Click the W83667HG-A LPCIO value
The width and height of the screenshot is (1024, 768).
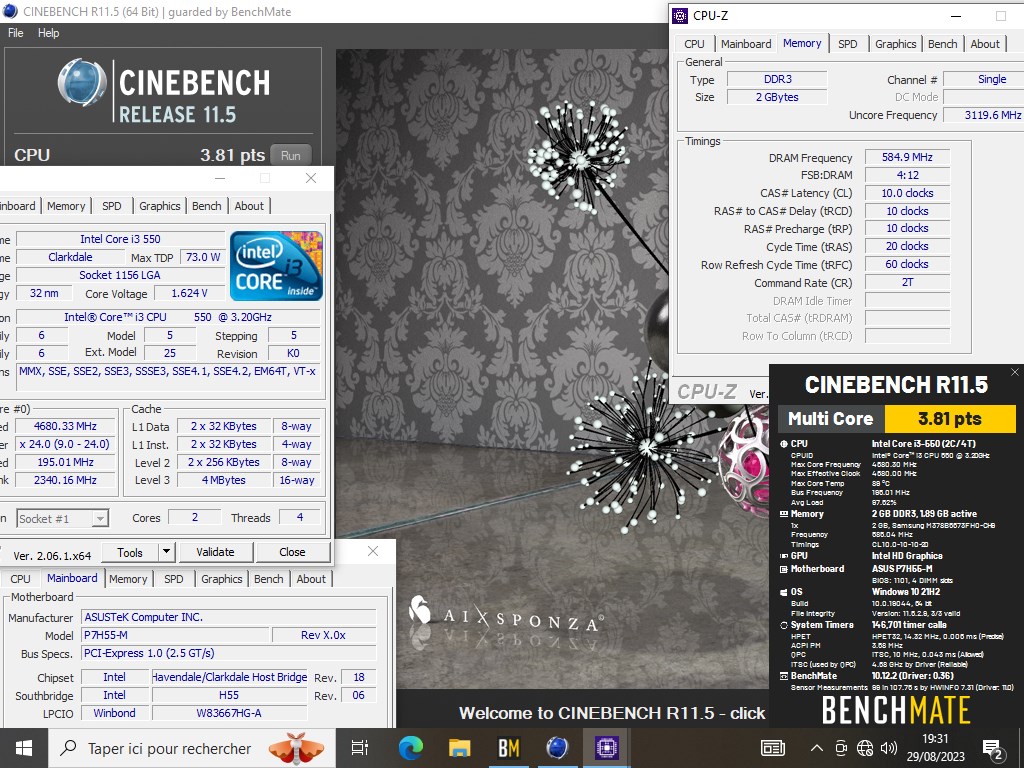tap(229, 713)
